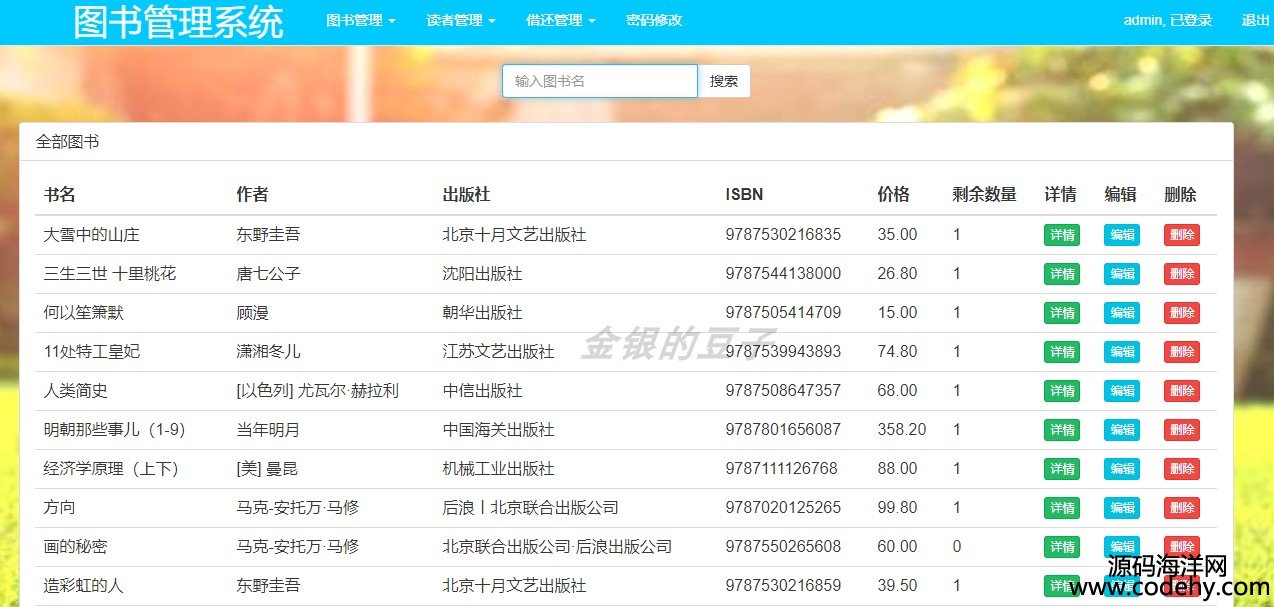Edit the book 三生三世 十里桃花

point(1122,274)
